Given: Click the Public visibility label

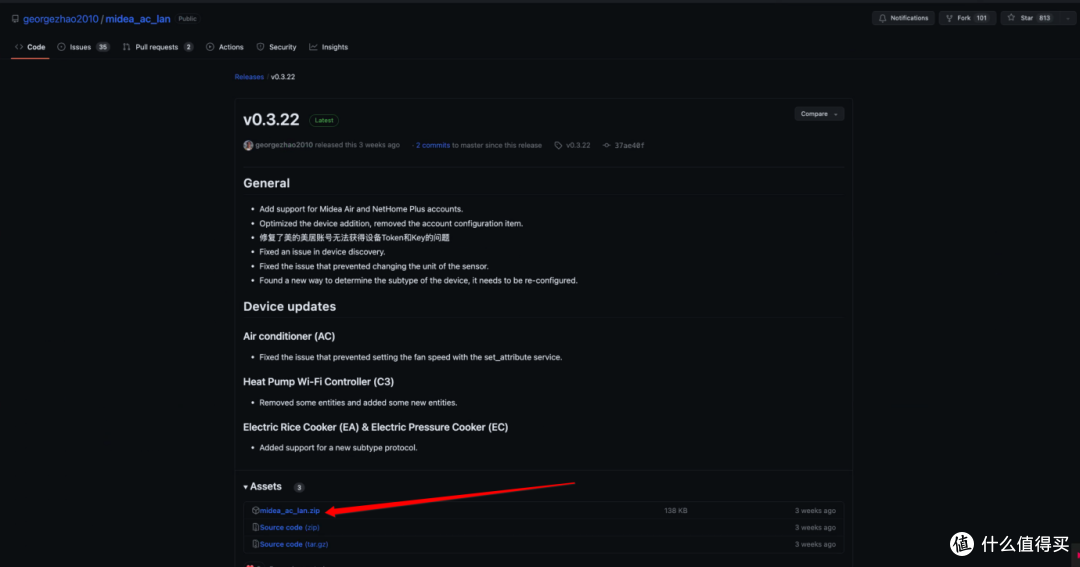Looking at the screenshot, I should tap(187, 19).
